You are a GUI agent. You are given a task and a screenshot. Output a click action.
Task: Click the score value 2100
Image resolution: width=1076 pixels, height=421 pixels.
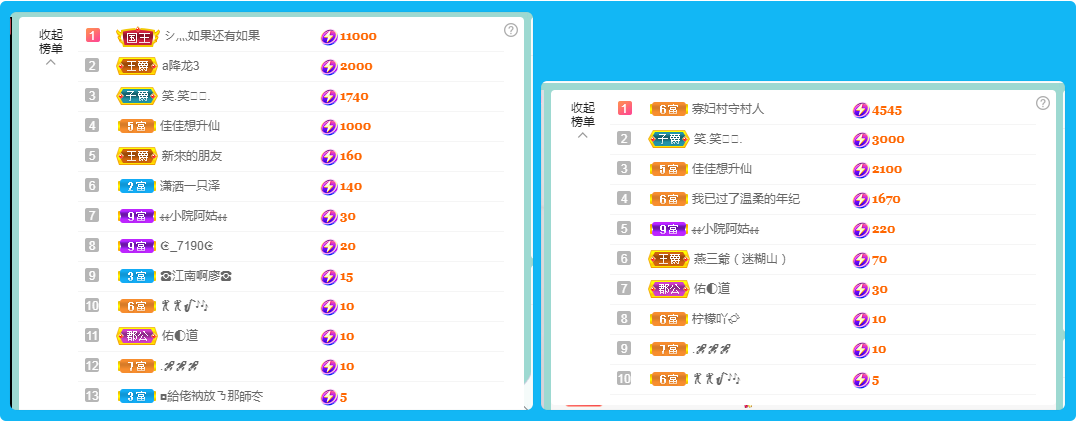click(887, 169)
